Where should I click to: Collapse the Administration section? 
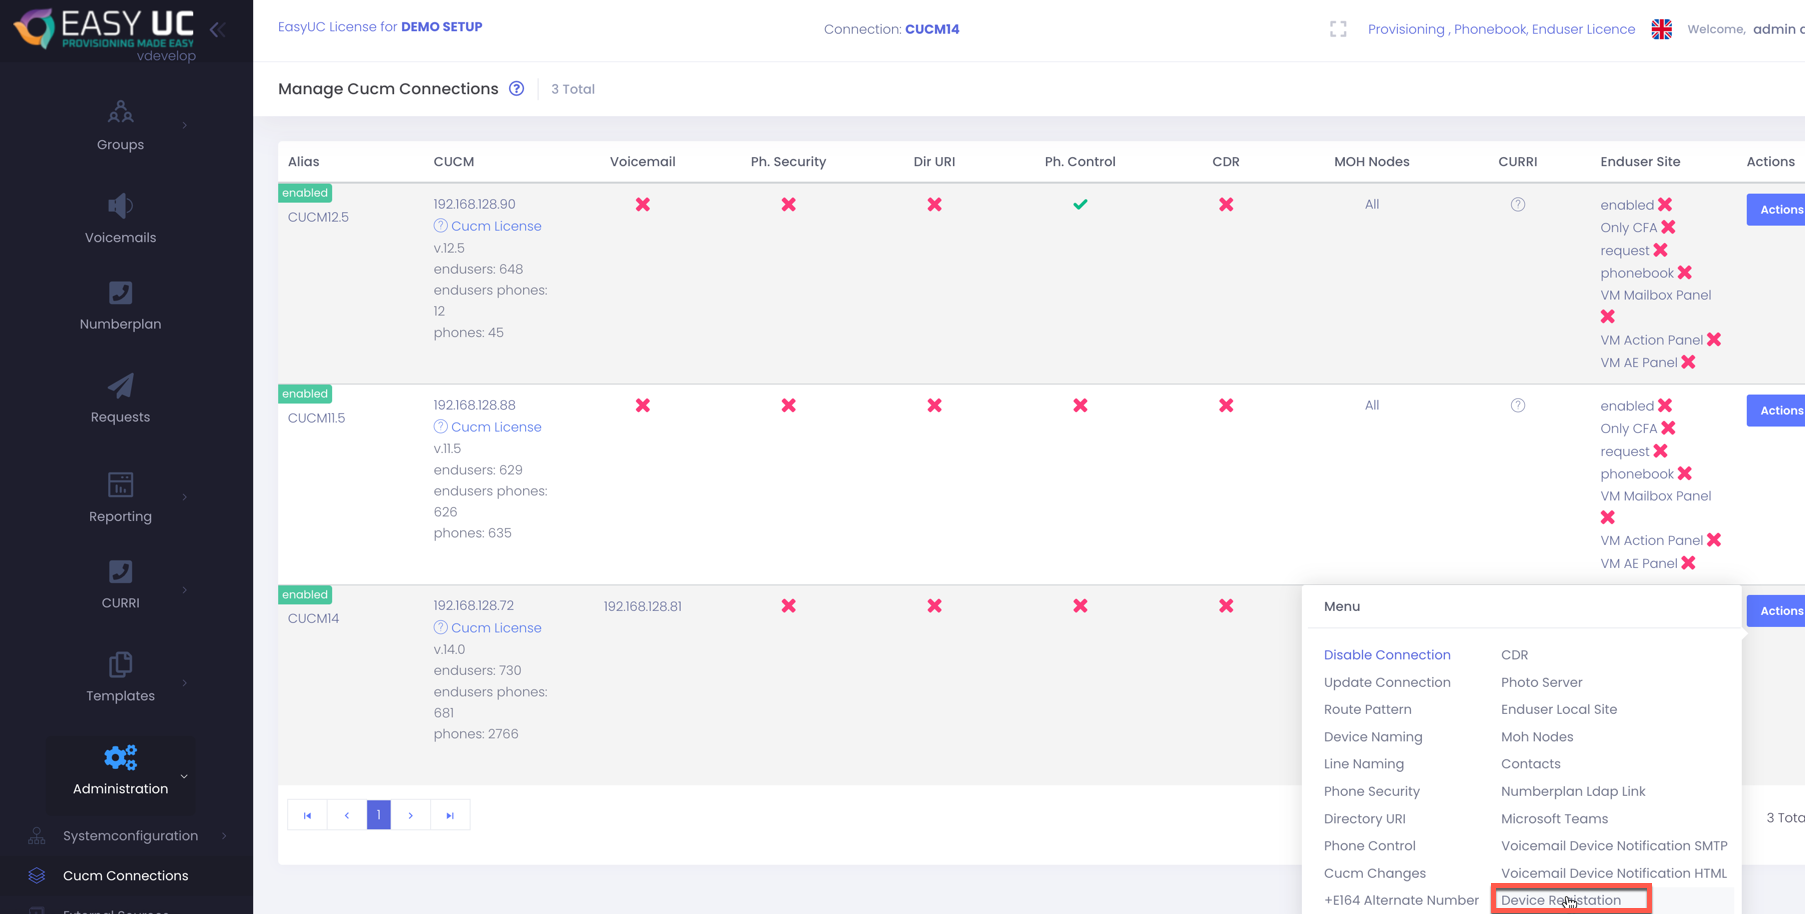coord(184,776)
